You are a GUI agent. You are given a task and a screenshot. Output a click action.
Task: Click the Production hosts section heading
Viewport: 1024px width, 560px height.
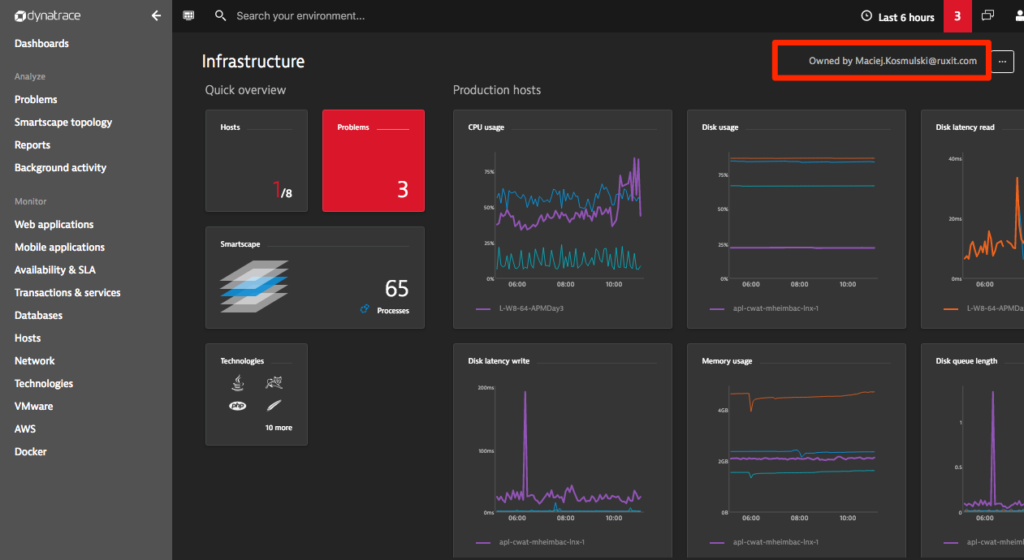pyautogui.click(x=496, y=90)
